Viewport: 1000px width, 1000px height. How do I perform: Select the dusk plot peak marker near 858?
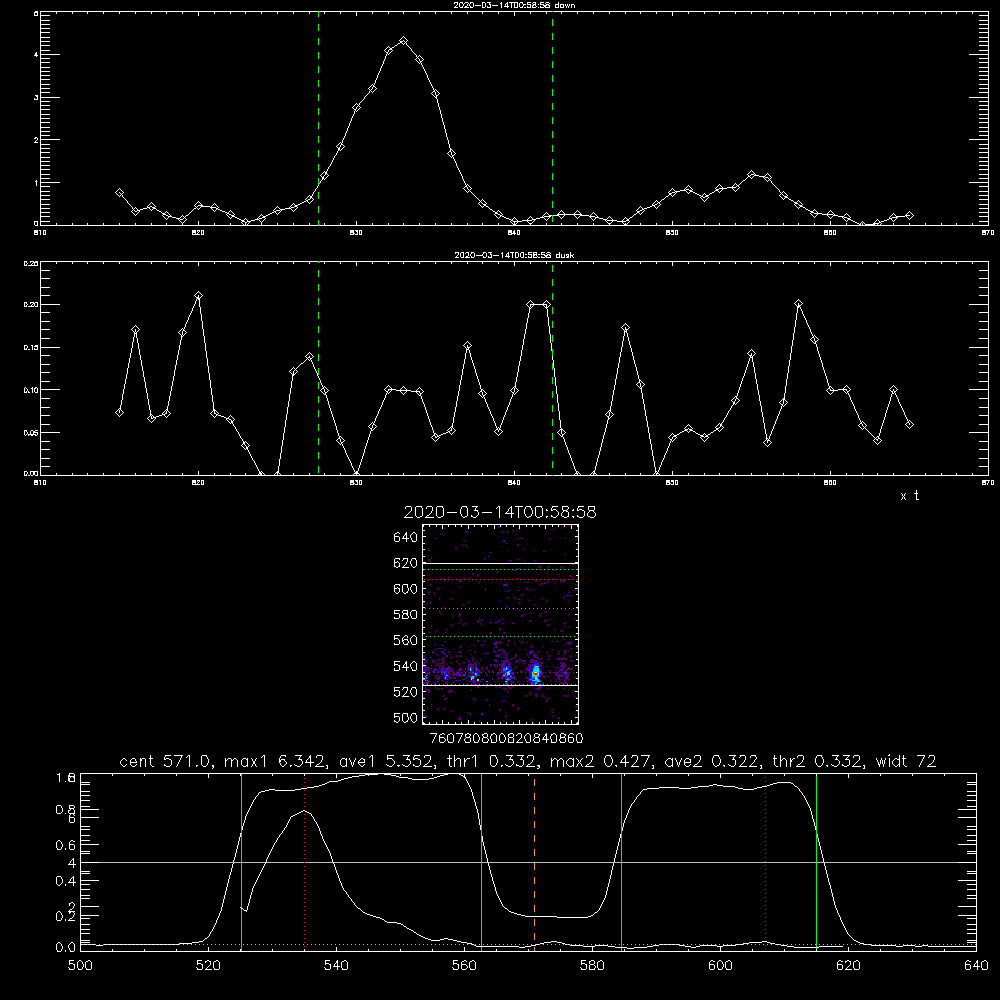[798, 304]
